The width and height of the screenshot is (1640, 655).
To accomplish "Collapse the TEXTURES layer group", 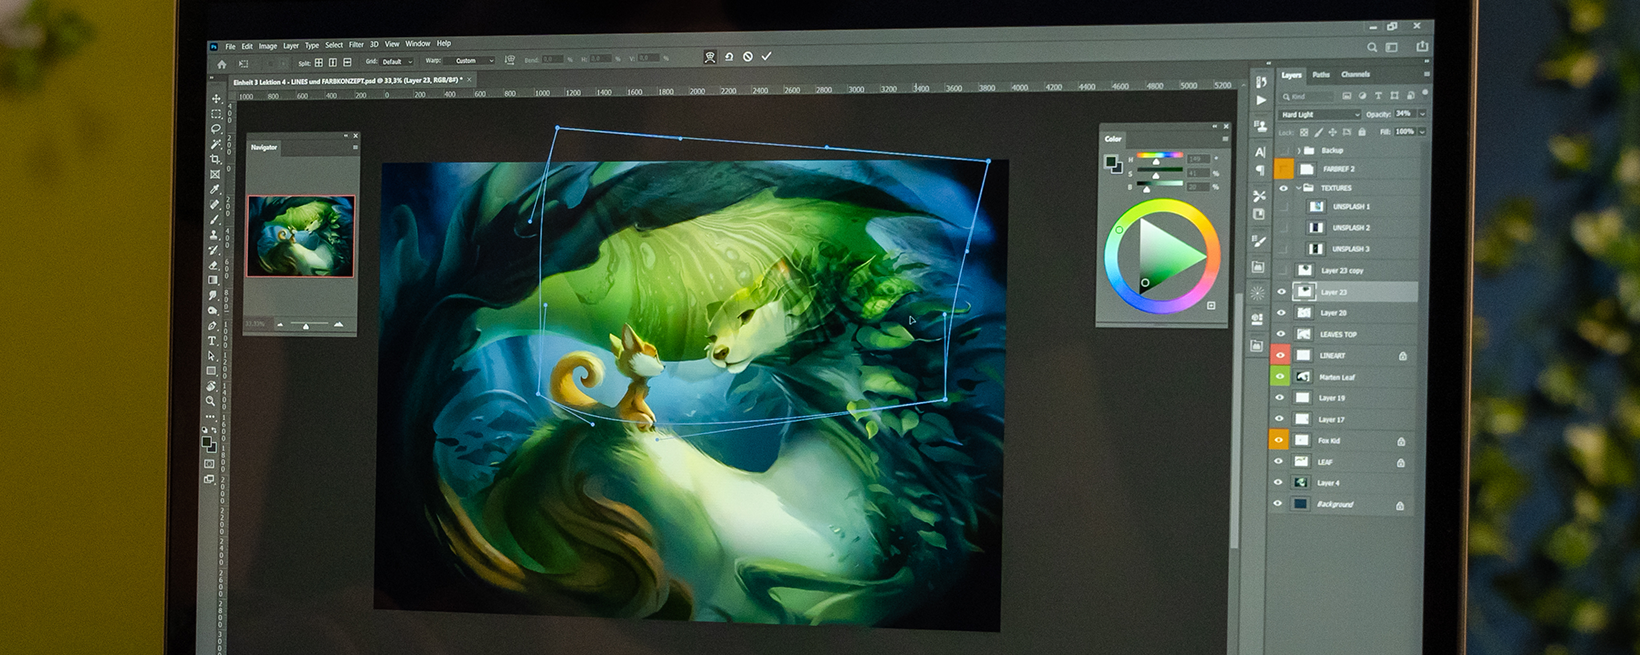I will click(1298, 187).
